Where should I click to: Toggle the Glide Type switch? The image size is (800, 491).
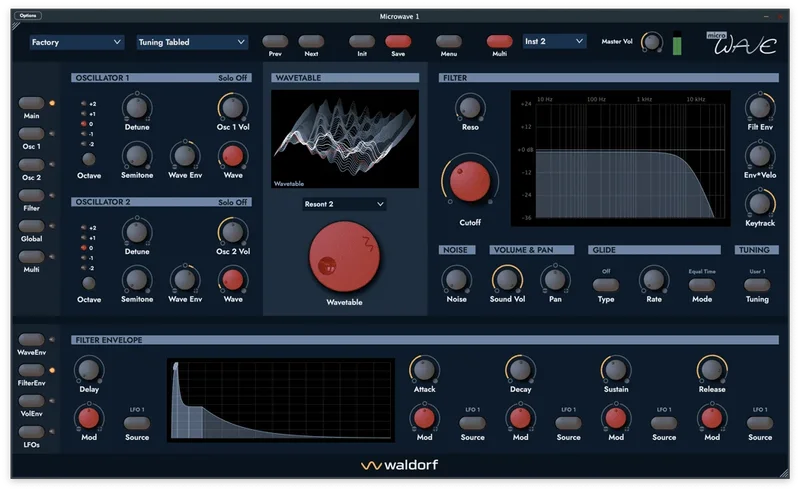pos(606,284)
